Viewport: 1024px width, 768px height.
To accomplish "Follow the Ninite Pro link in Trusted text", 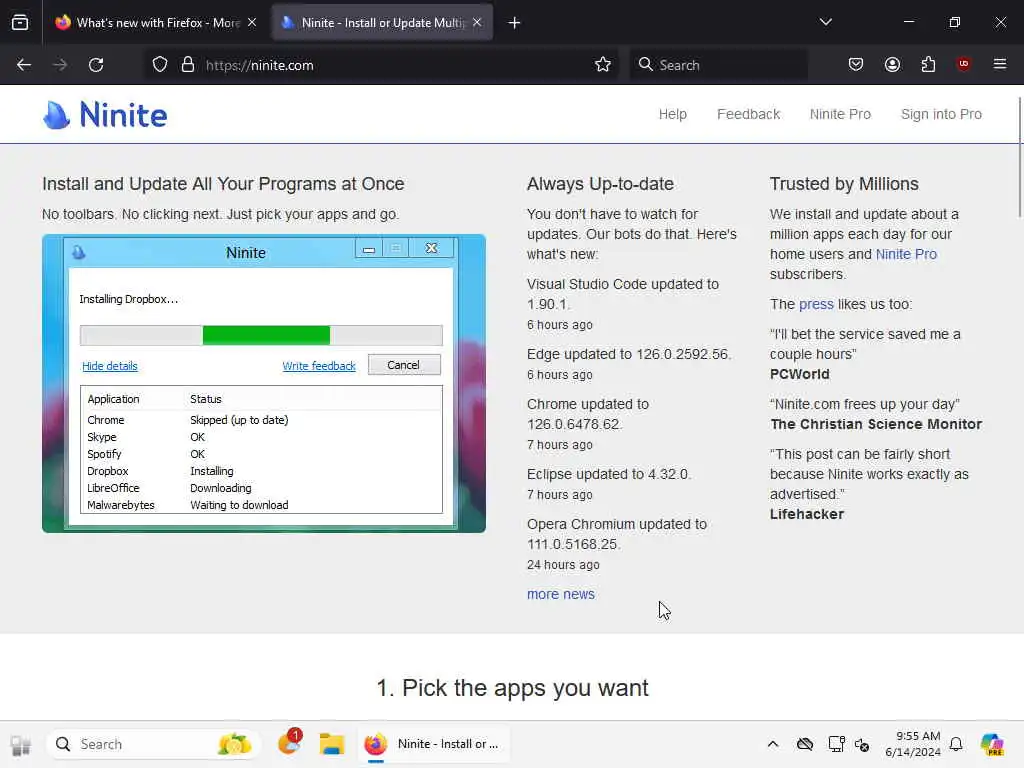I will 906,254.
